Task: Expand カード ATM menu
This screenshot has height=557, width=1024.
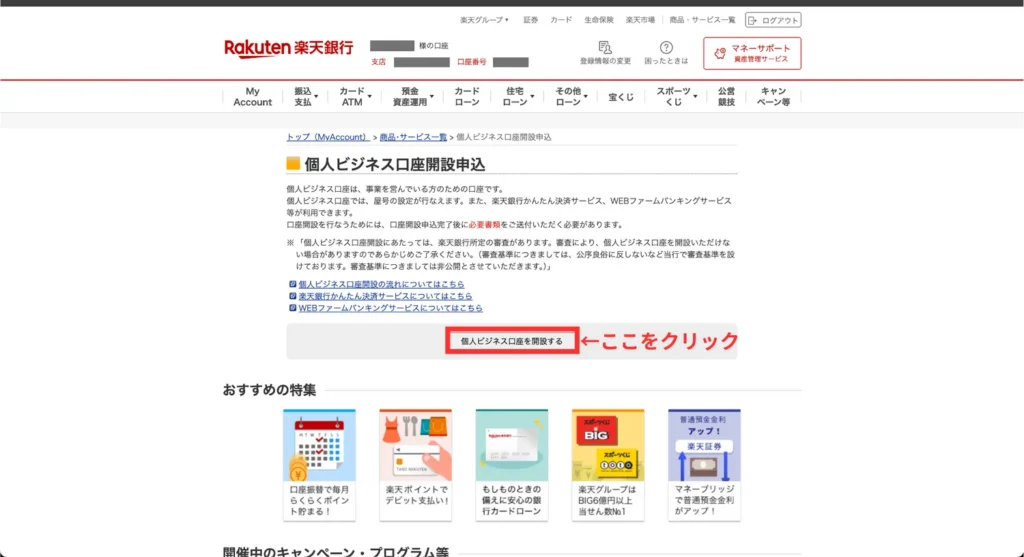Action: click(354, 97)
